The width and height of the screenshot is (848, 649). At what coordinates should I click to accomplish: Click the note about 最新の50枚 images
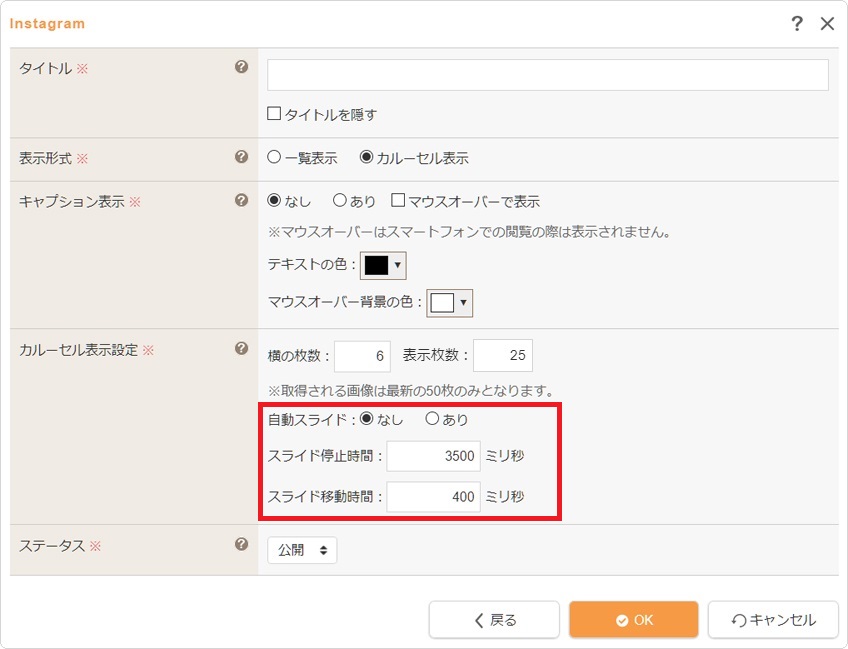411,390
